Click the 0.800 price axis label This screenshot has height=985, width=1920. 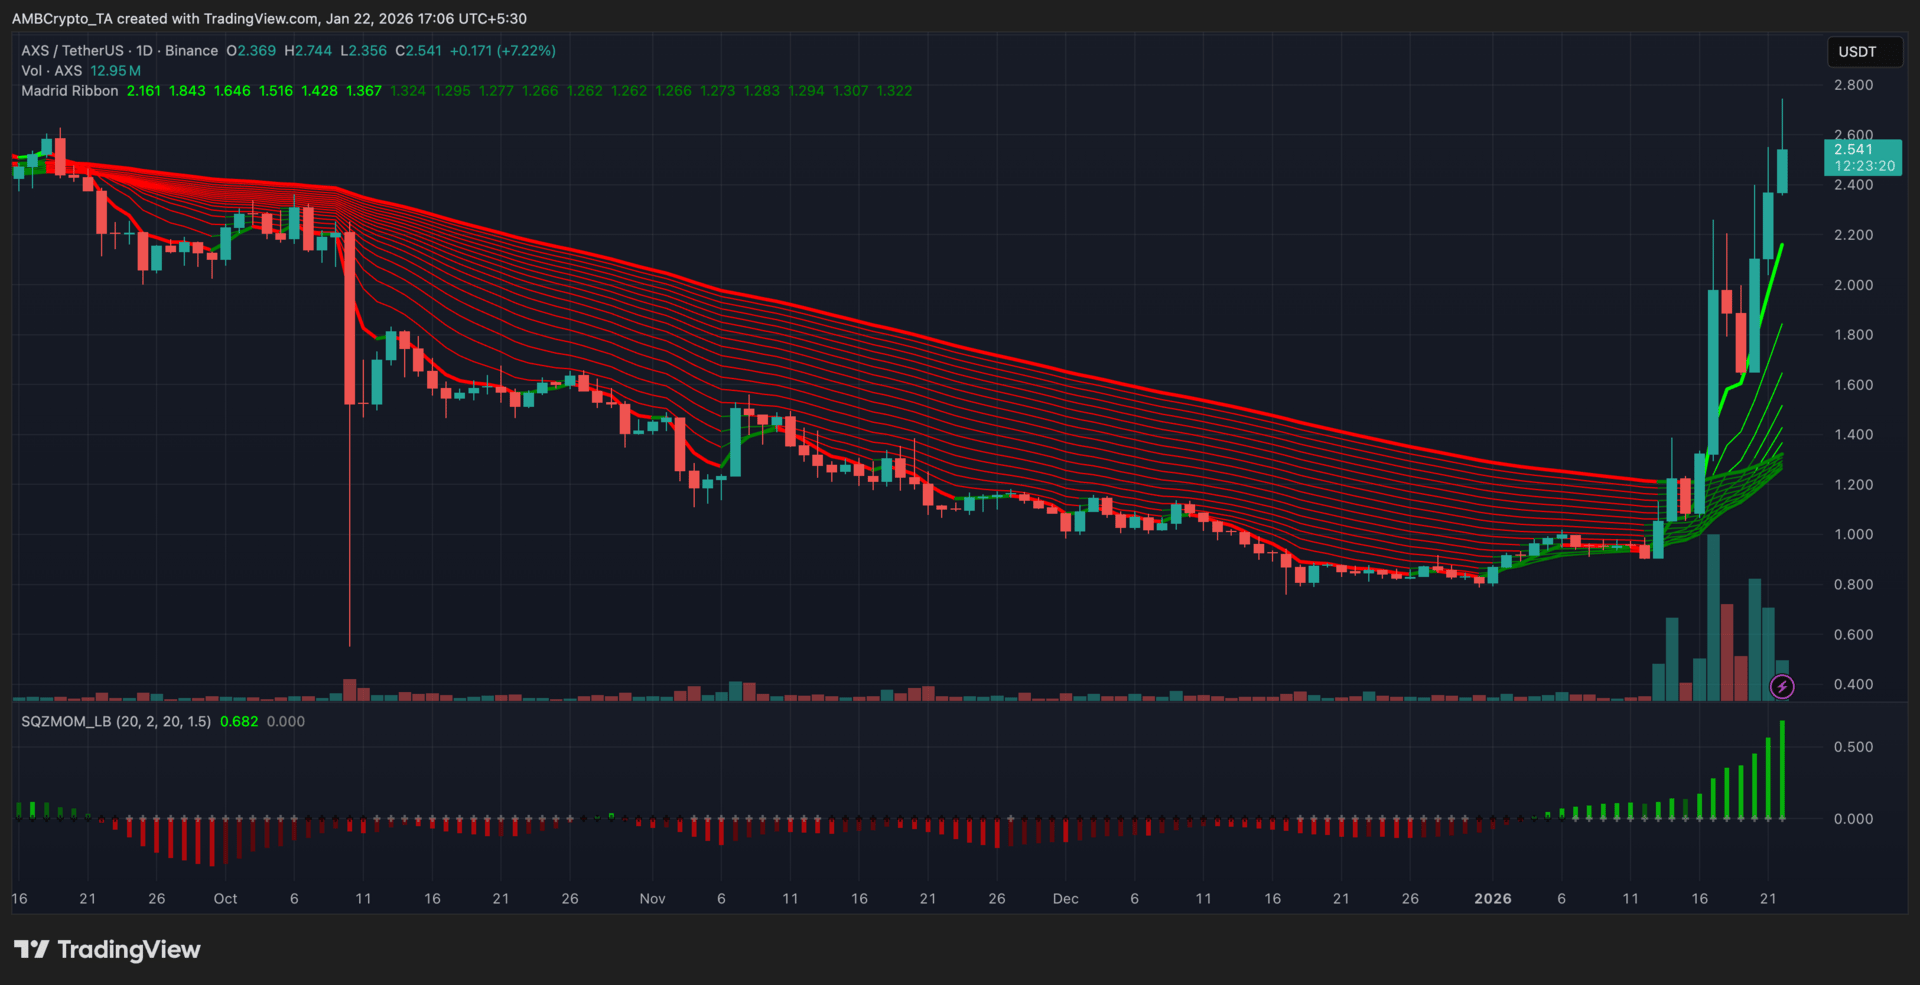pyautogui.click(x=1853, y=585)
